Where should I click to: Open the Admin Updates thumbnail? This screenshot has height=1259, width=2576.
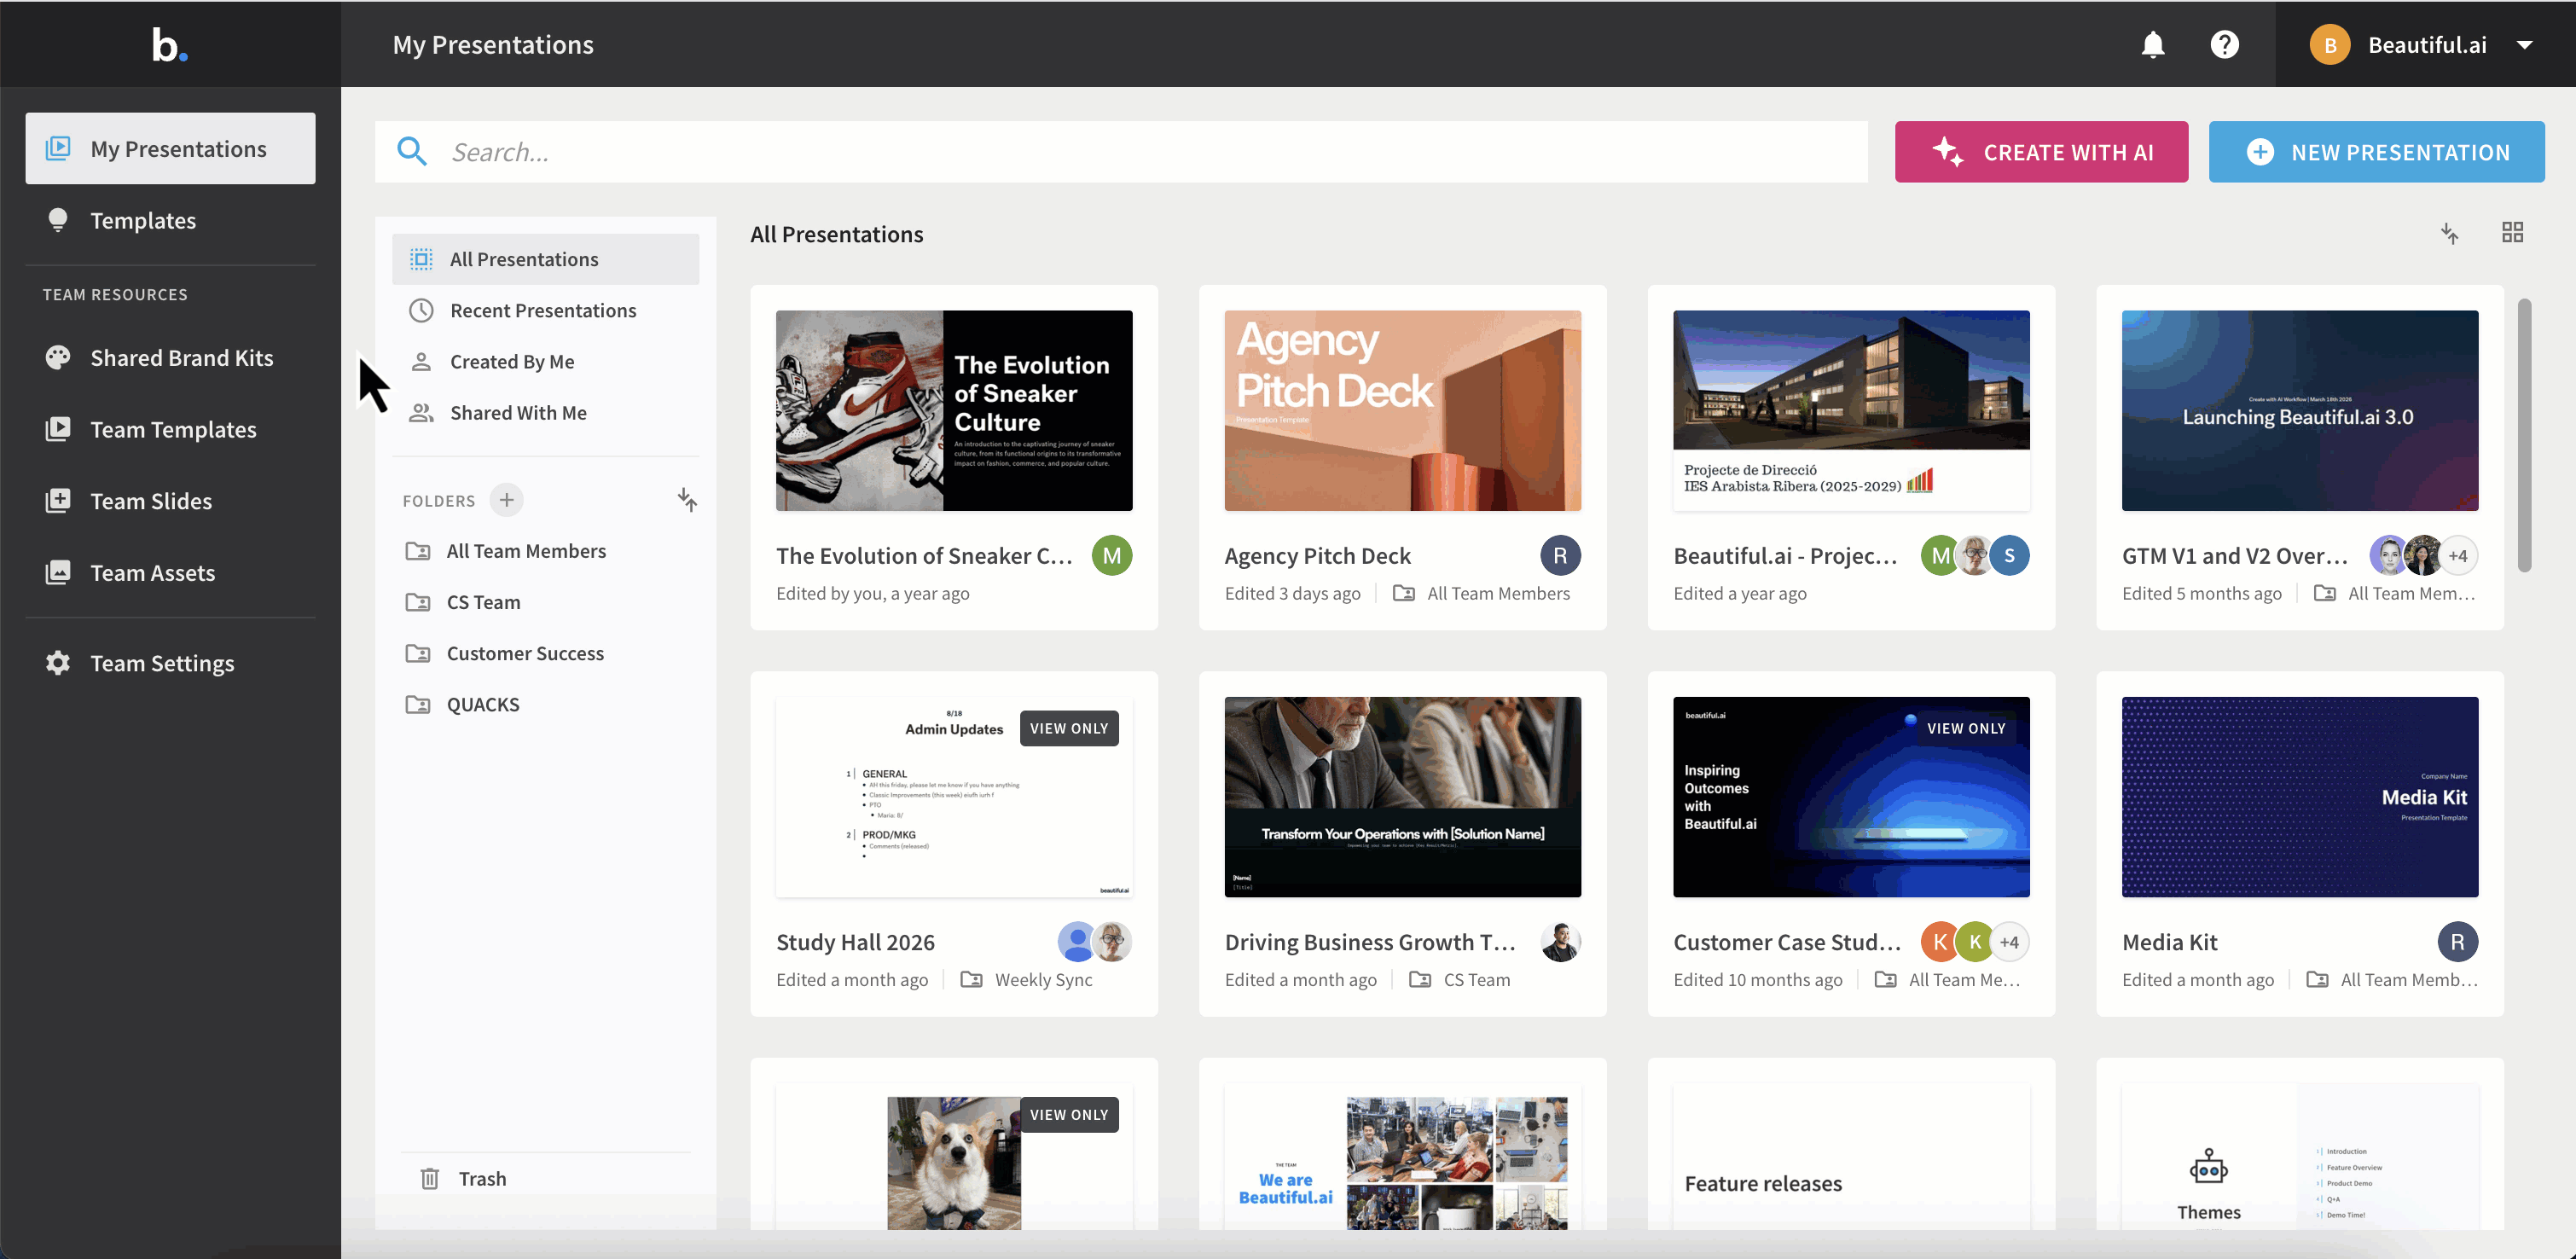954,797
